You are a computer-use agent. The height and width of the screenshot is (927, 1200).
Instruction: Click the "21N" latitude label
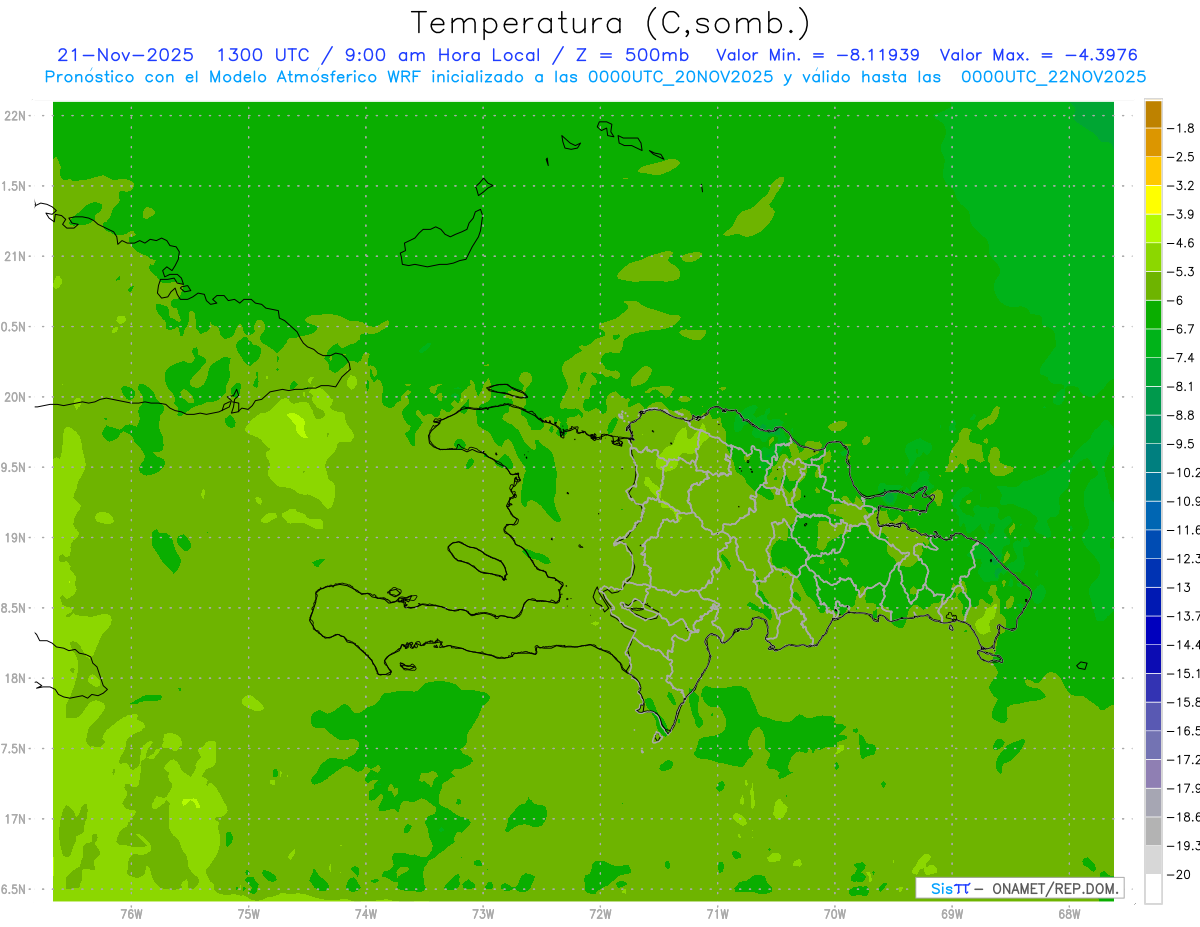click(x=16, y=256)
